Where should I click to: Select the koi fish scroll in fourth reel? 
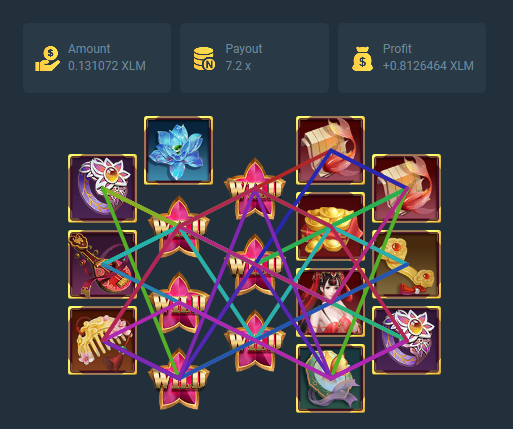[x=330, y=150]
